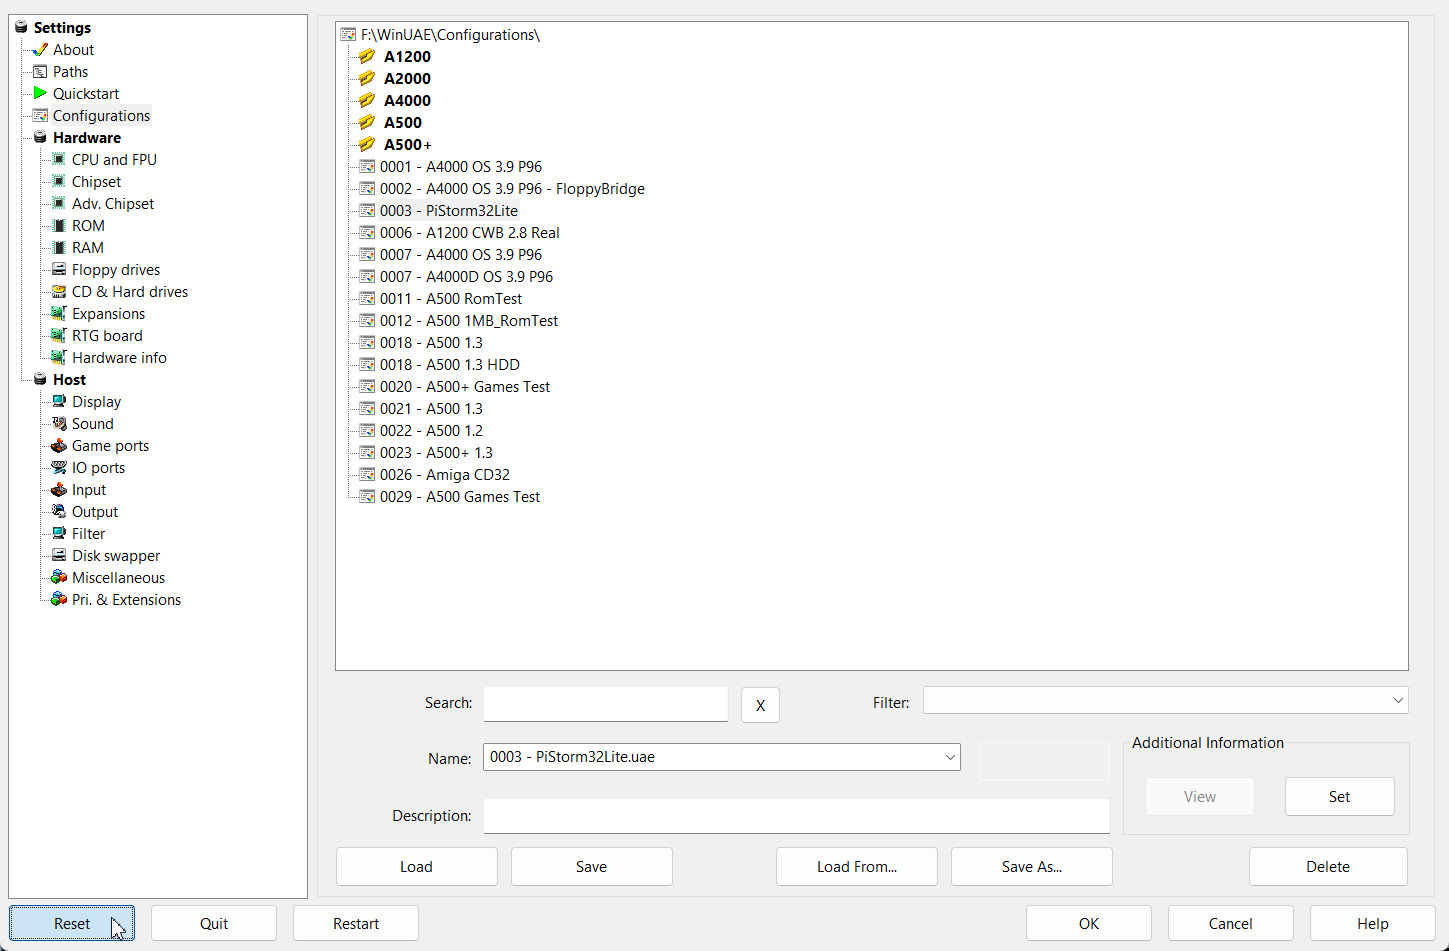Select 0006 - A1200 CWB 2.8 Real

470,233
